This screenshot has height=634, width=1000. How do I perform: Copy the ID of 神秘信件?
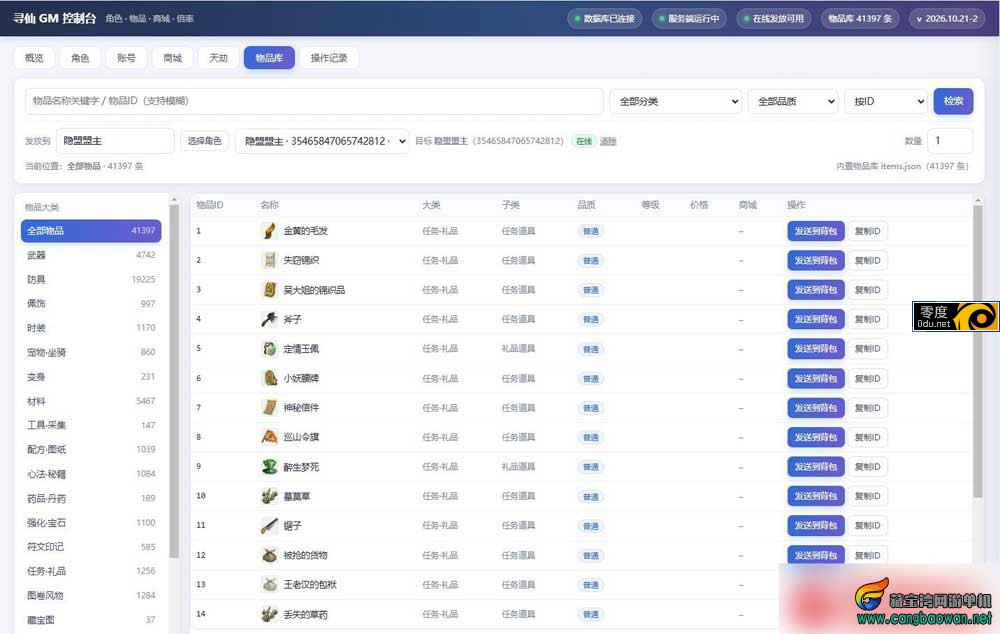[x=867, y=408]
